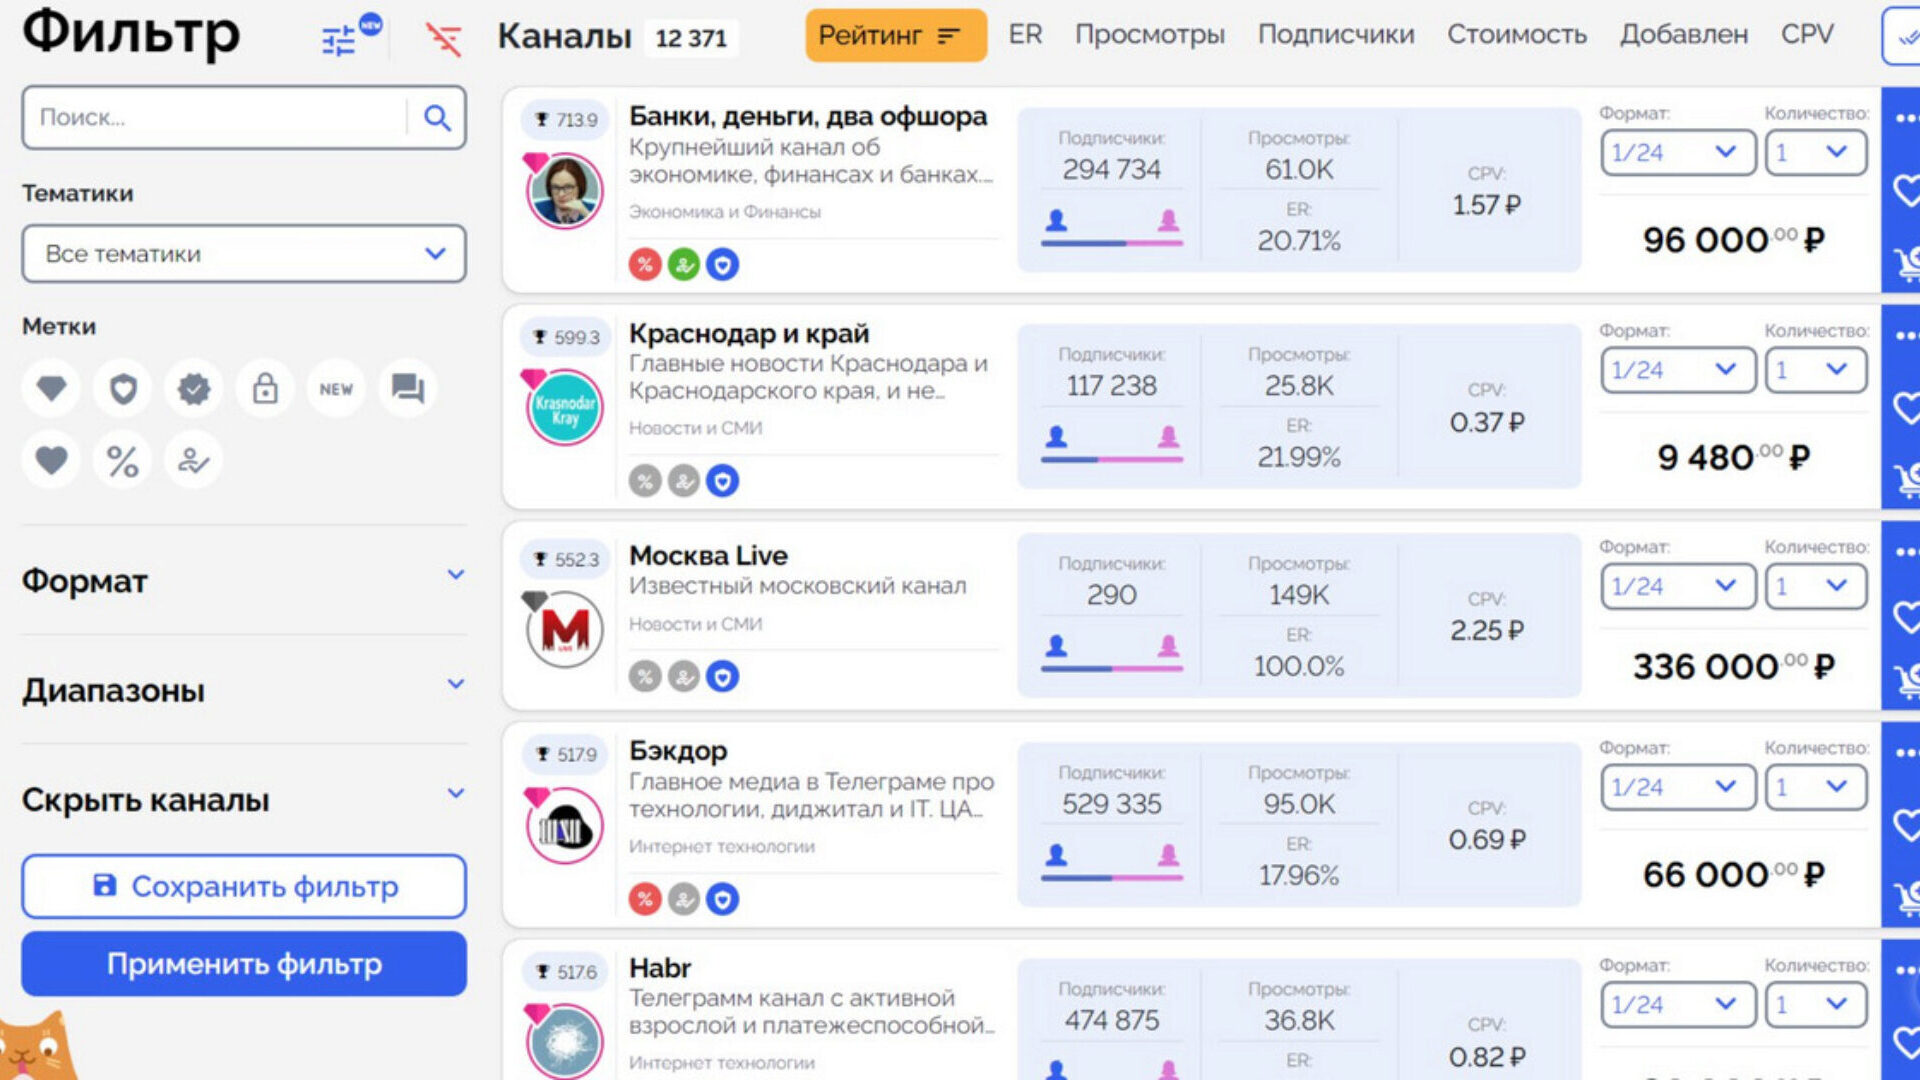Open Москва Live channel avatar
Viewport: 1920px width, 1080px height.
pyautogui.click(x=565, y=630)
